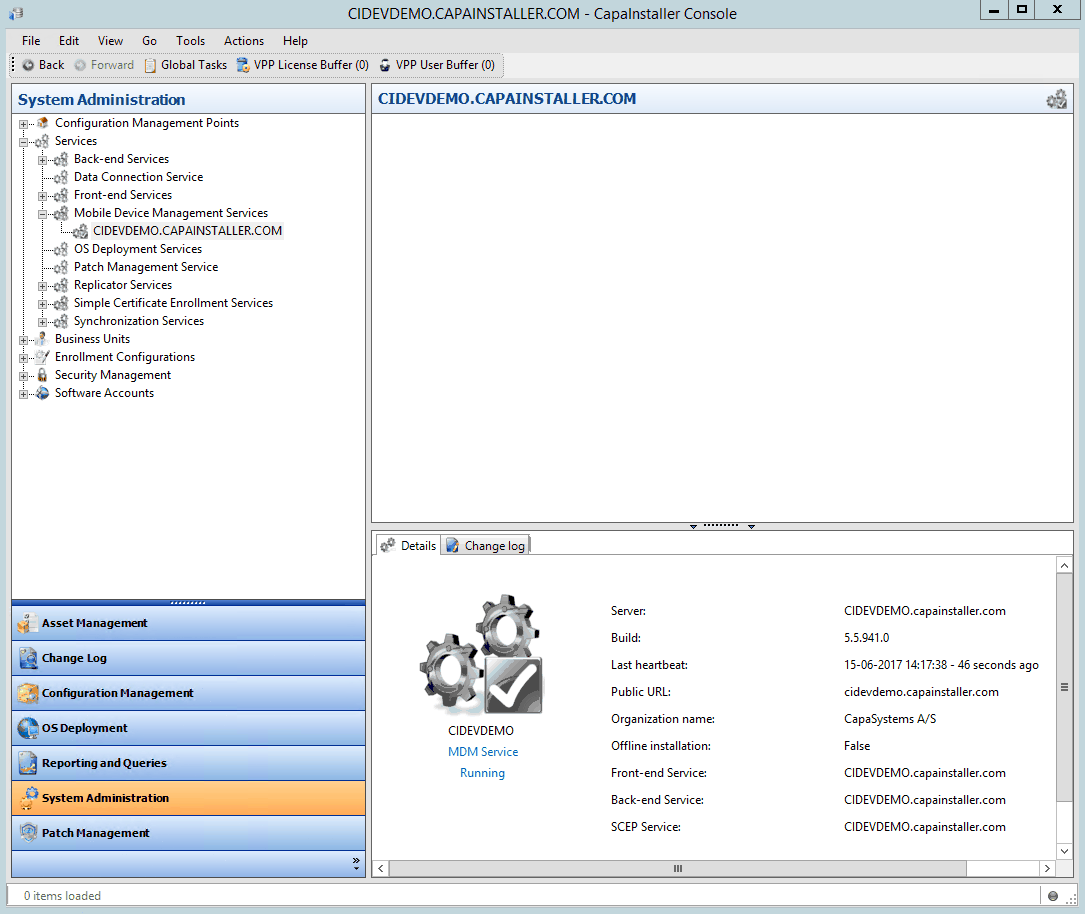Click the Back arrow icon
This screenshot has width=1085, height=914.
(x=28, y=65)
